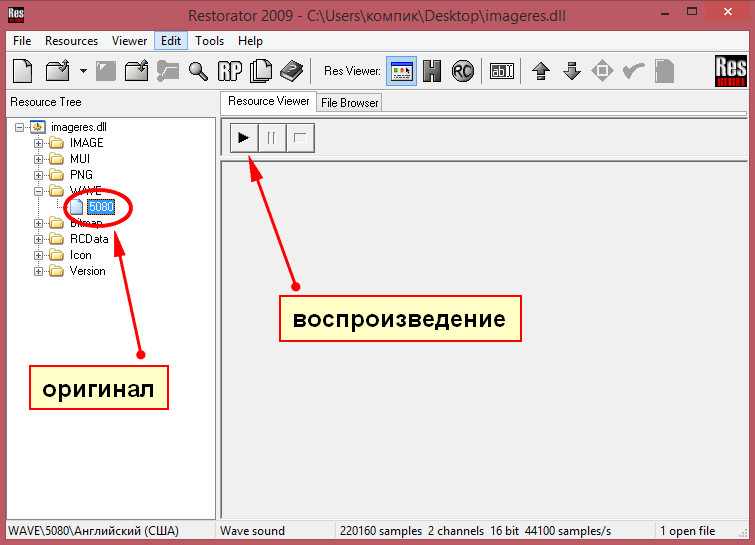Pause the wave sound playback
Viewport: 755px width, 545px height.
click(x=272, y=138)
